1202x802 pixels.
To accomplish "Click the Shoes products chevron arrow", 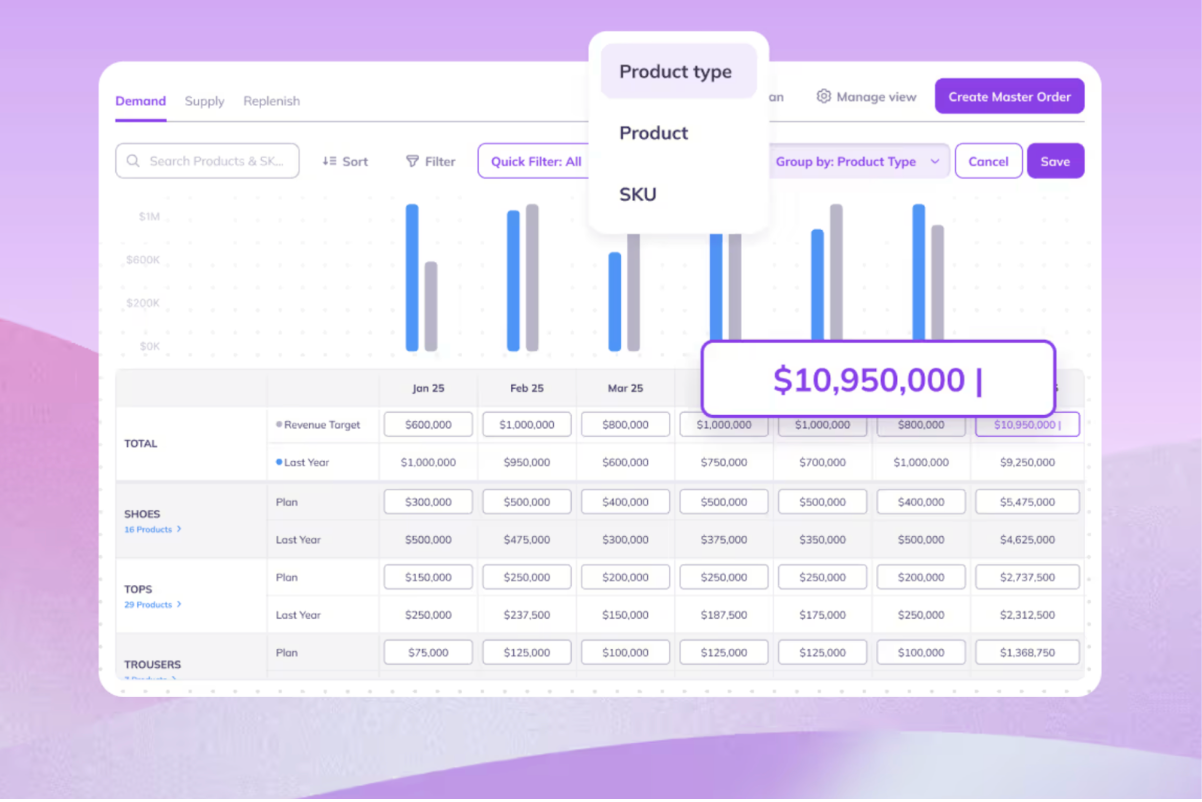I will [179, 529].
